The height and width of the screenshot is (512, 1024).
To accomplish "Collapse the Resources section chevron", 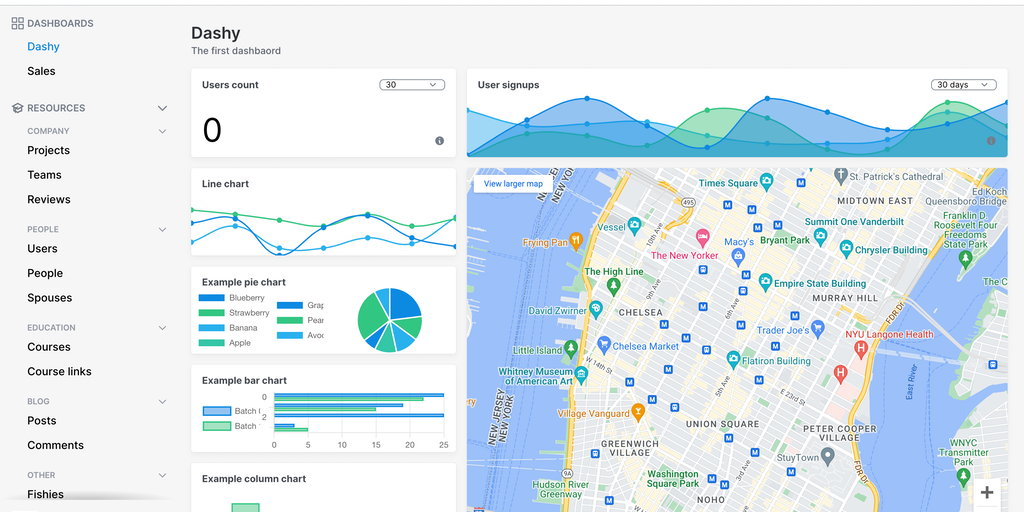I will tap(163, 108).
